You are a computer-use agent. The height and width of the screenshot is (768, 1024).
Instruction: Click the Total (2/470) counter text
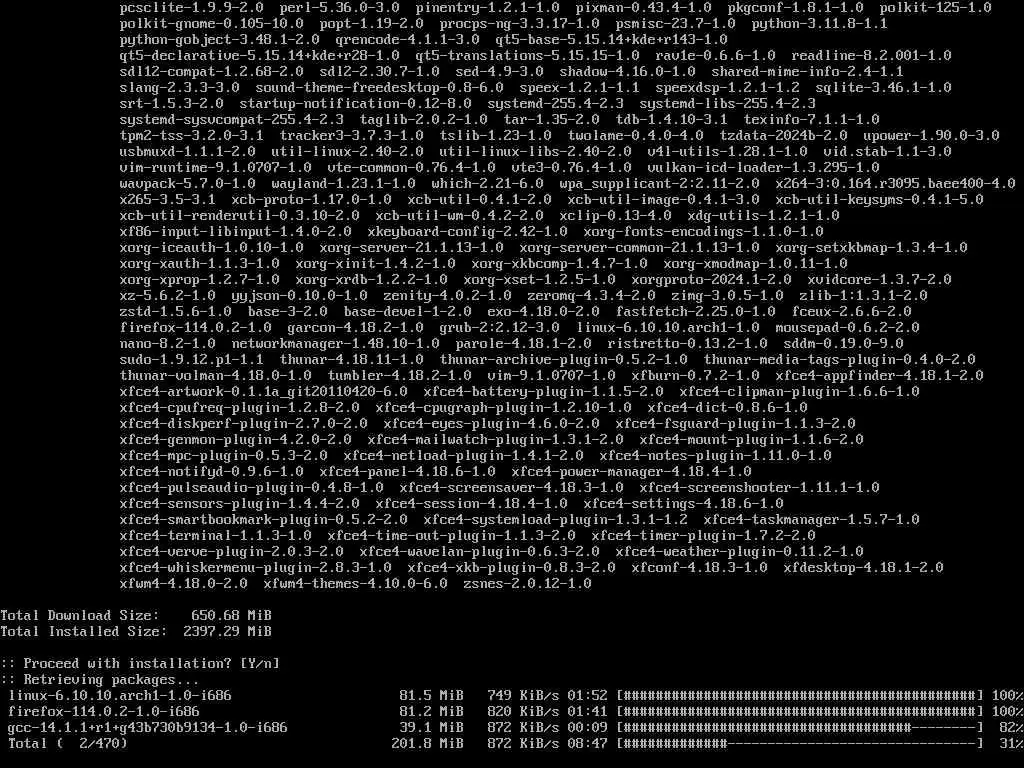68,743
